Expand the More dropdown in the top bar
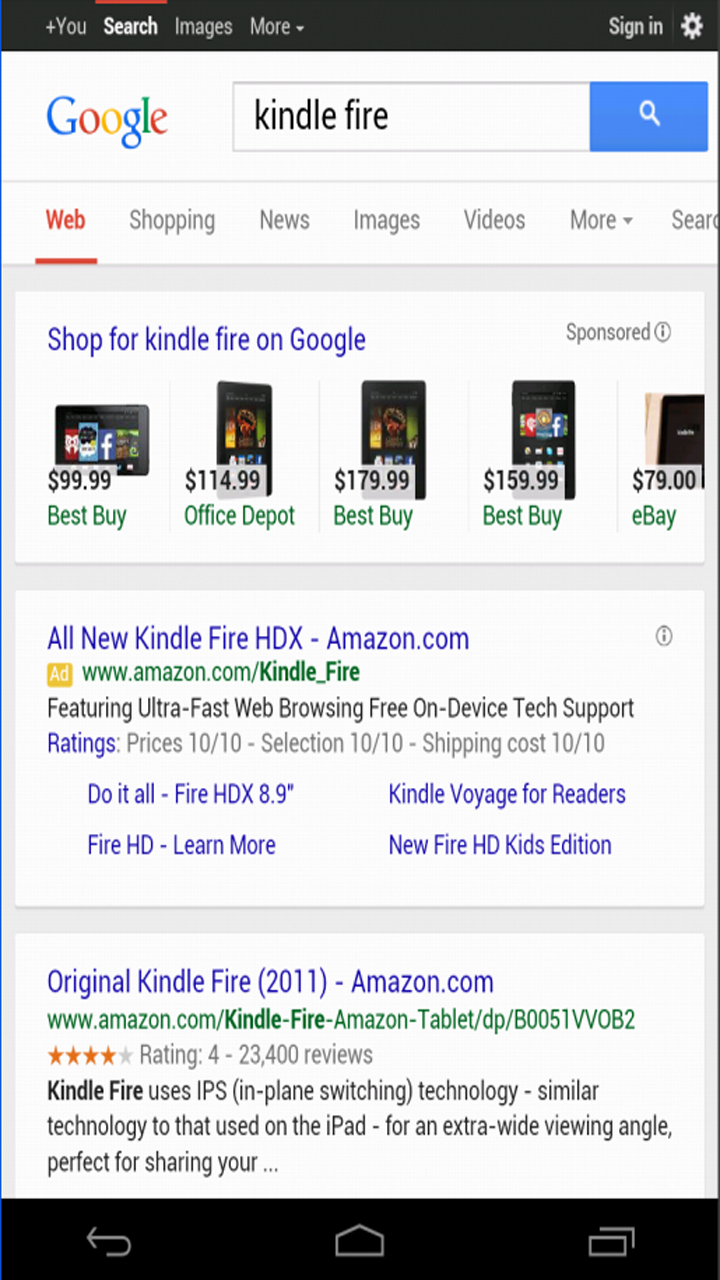Image resolution: width=720 pixels, height=1280 pixels. (277, 27)
